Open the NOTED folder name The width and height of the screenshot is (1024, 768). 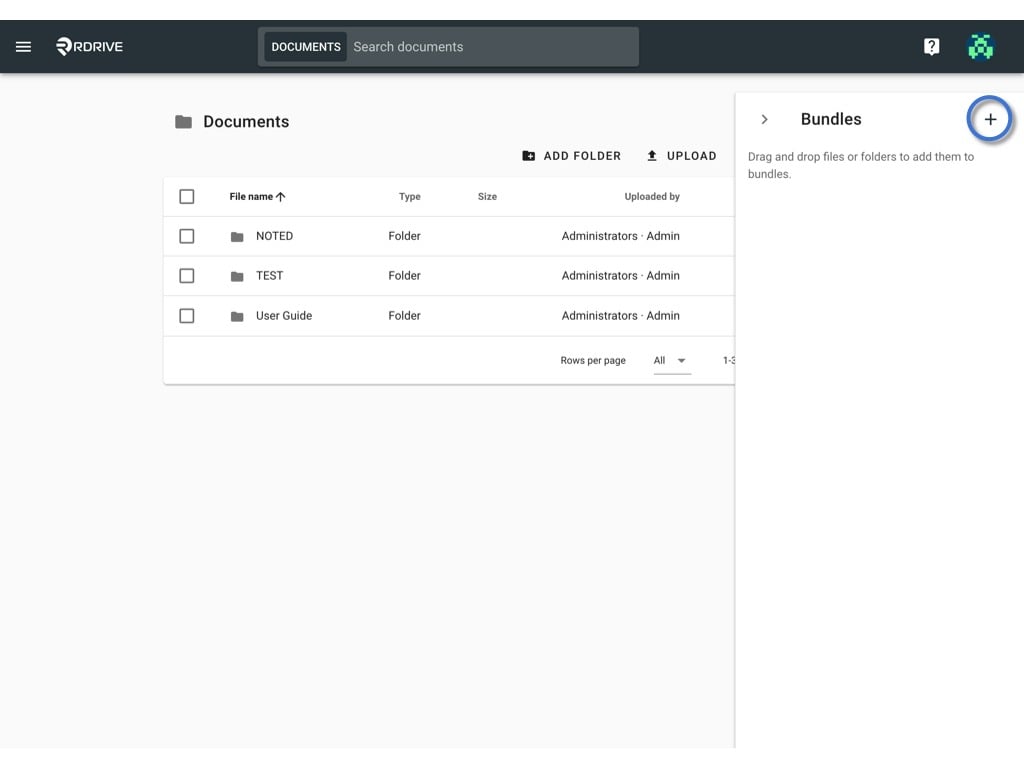tap(274, 236)
